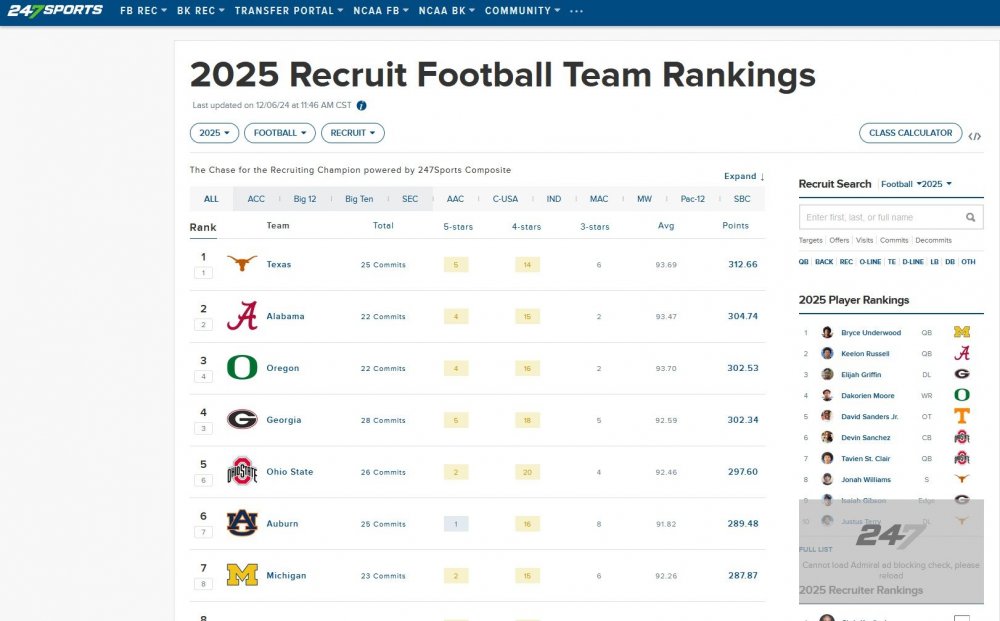Open the 2025 year dropdown
This screenshot has height=621, width=1000.
click(214, 133)
